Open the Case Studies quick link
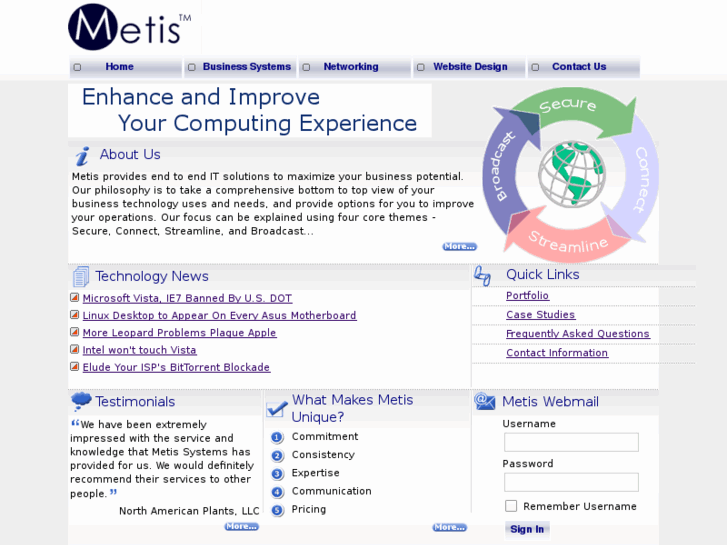Image resolution: width=727 pixels, height=545 pixels. (541, 314)
